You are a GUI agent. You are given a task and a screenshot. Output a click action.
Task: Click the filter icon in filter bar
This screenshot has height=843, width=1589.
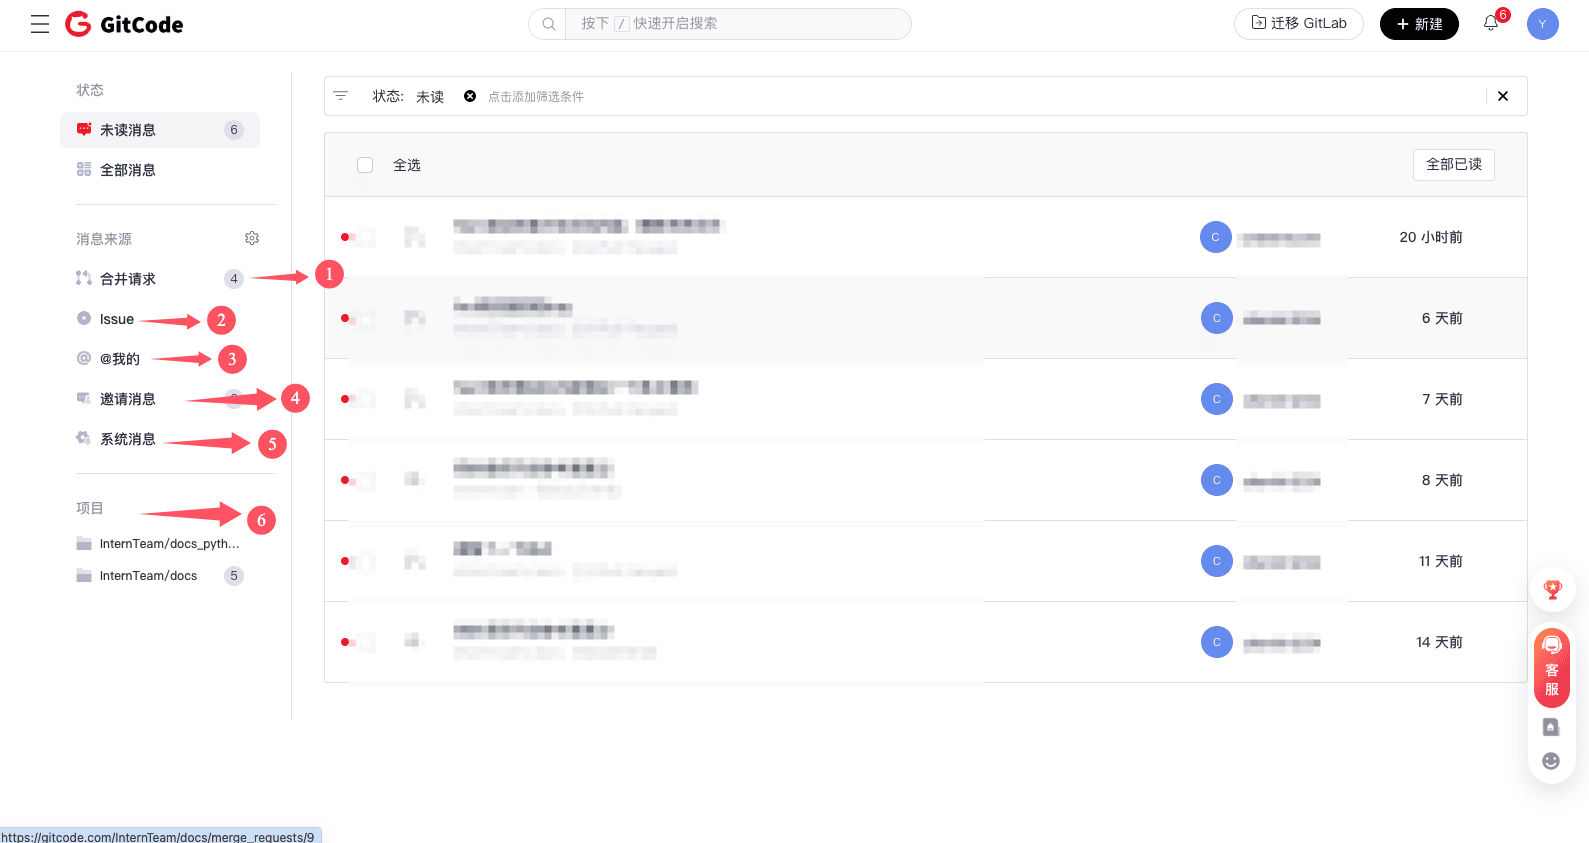(x=341, y=96)
